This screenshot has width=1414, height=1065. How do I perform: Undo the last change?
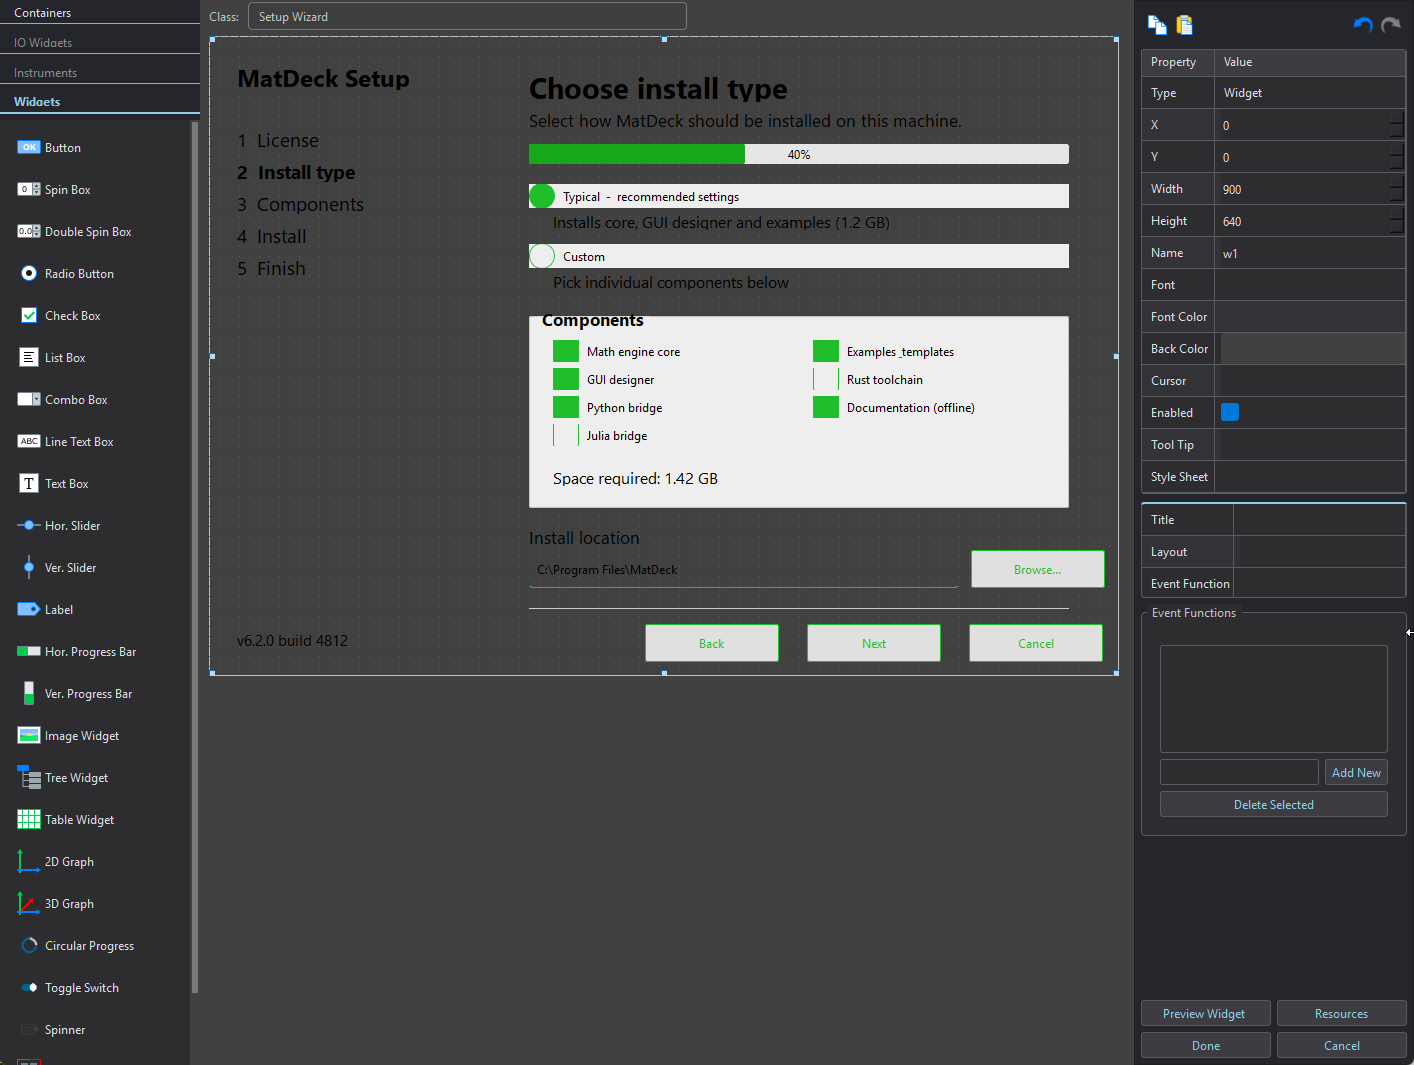click(x=1363, y=25)
